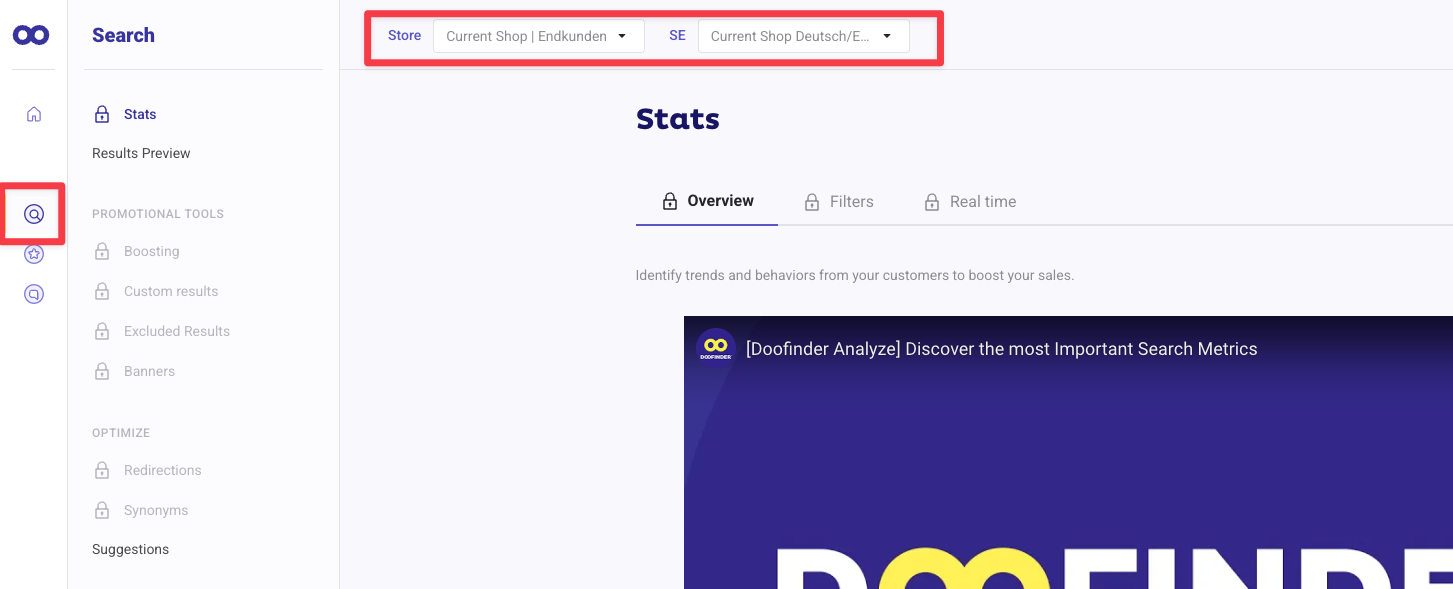Screen dimensions: 1453x589
Task: Switch to the Filters tab
Action: tap(838, 201)
